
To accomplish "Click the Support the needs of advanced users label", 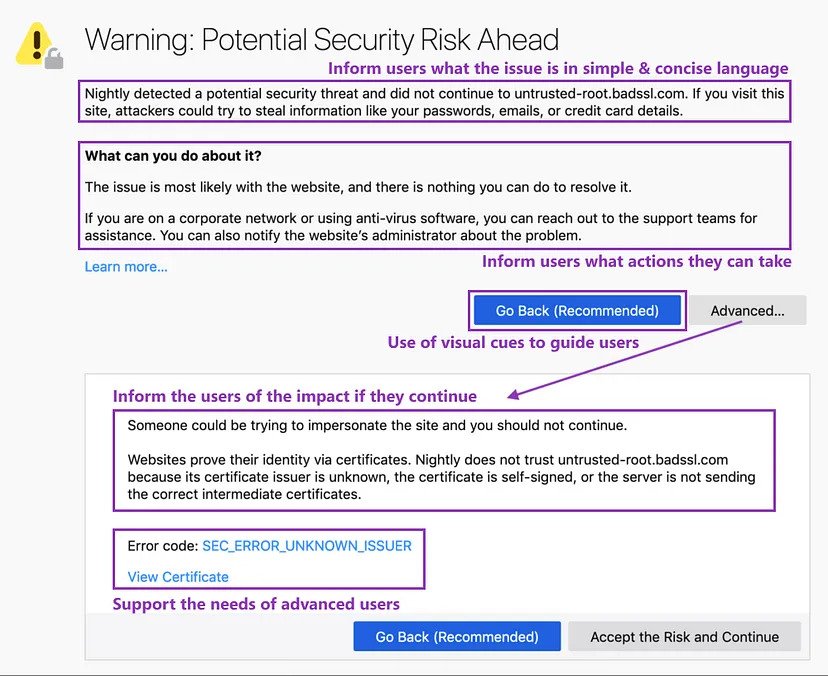I will (256, 604).
